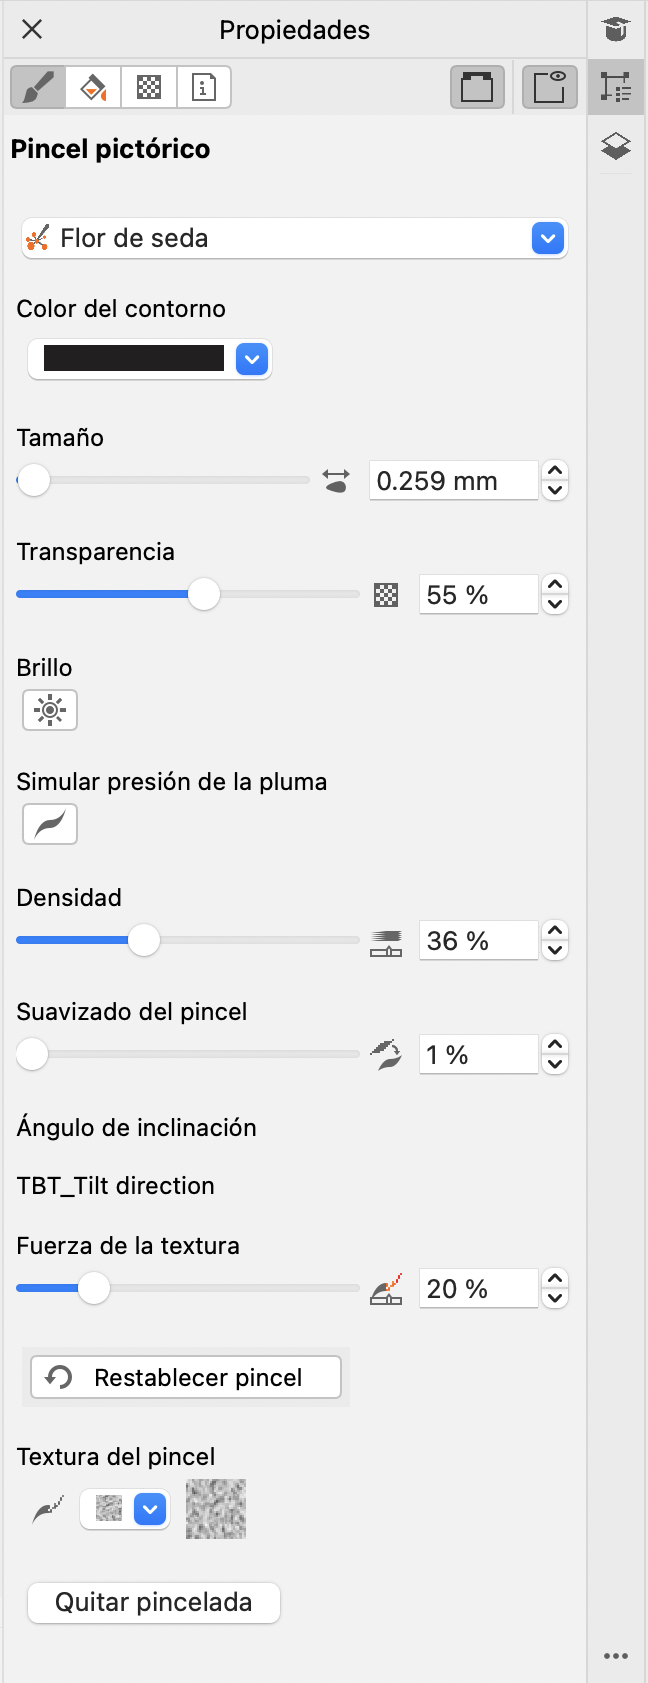Click the checkerboard transparency icon beside slider
The image size is (648, 1683).
tap(386, 595)
